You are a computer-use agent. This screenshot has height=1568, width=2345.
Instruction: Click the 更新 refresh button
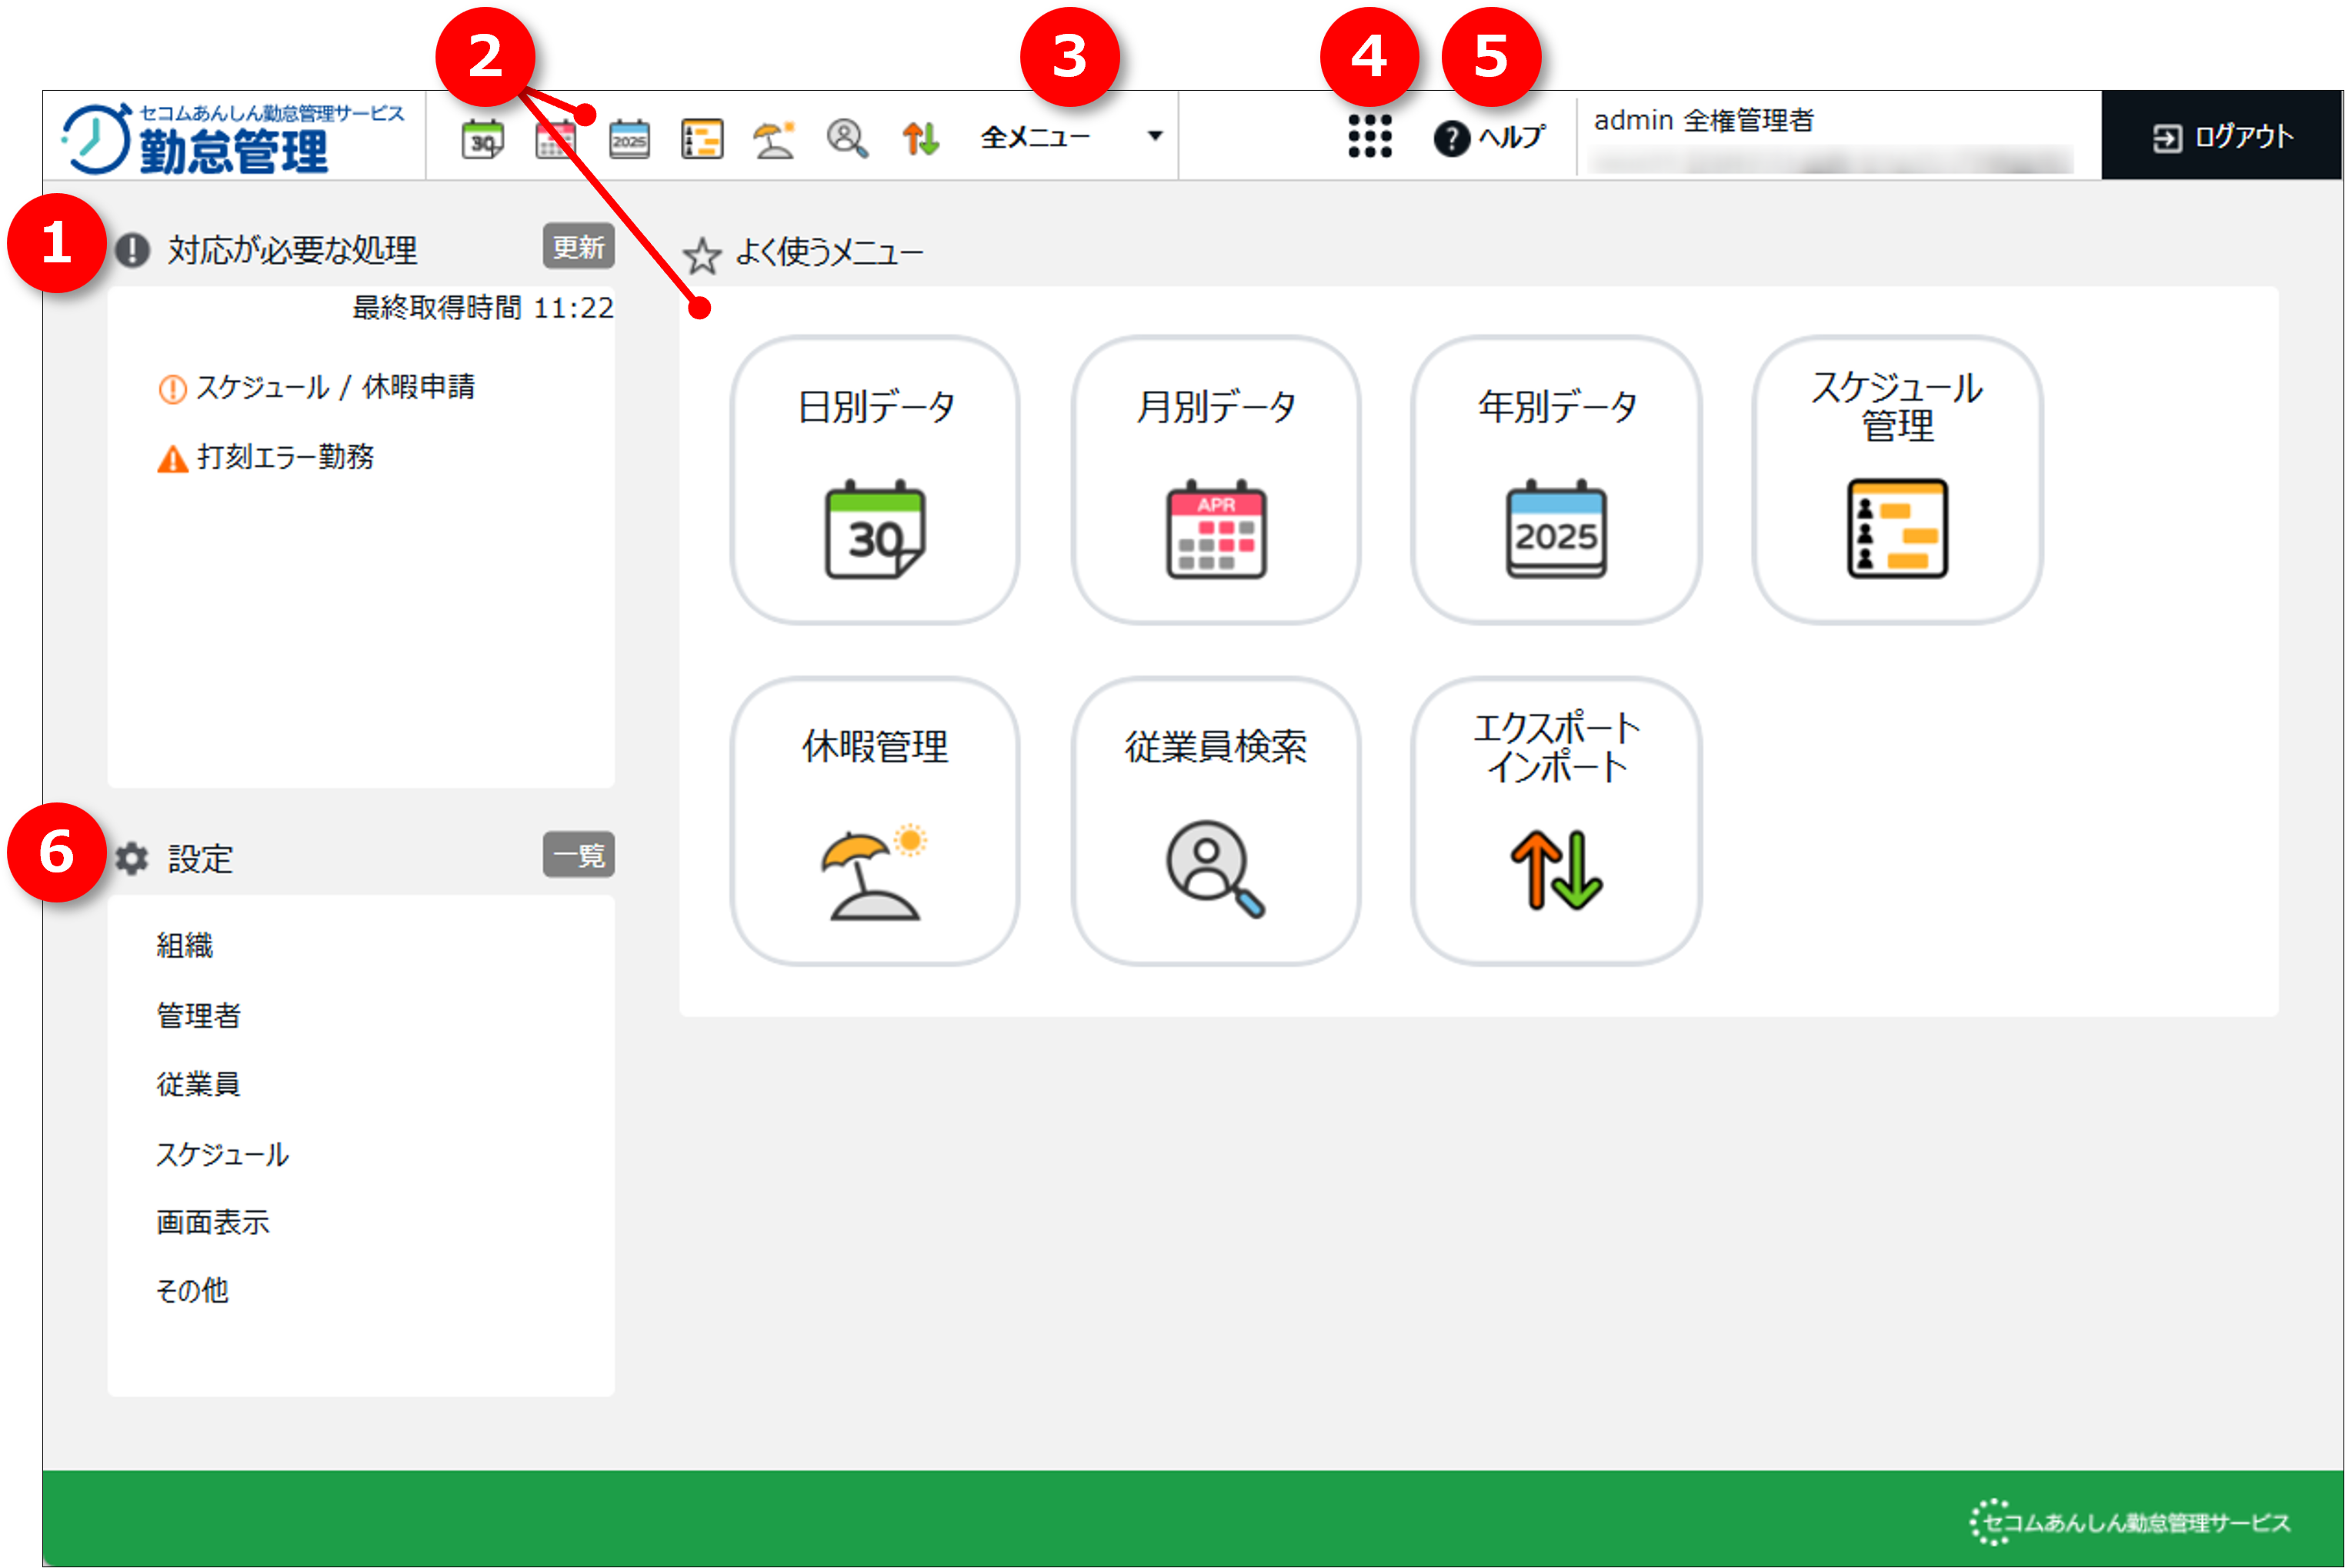[578, 246]
